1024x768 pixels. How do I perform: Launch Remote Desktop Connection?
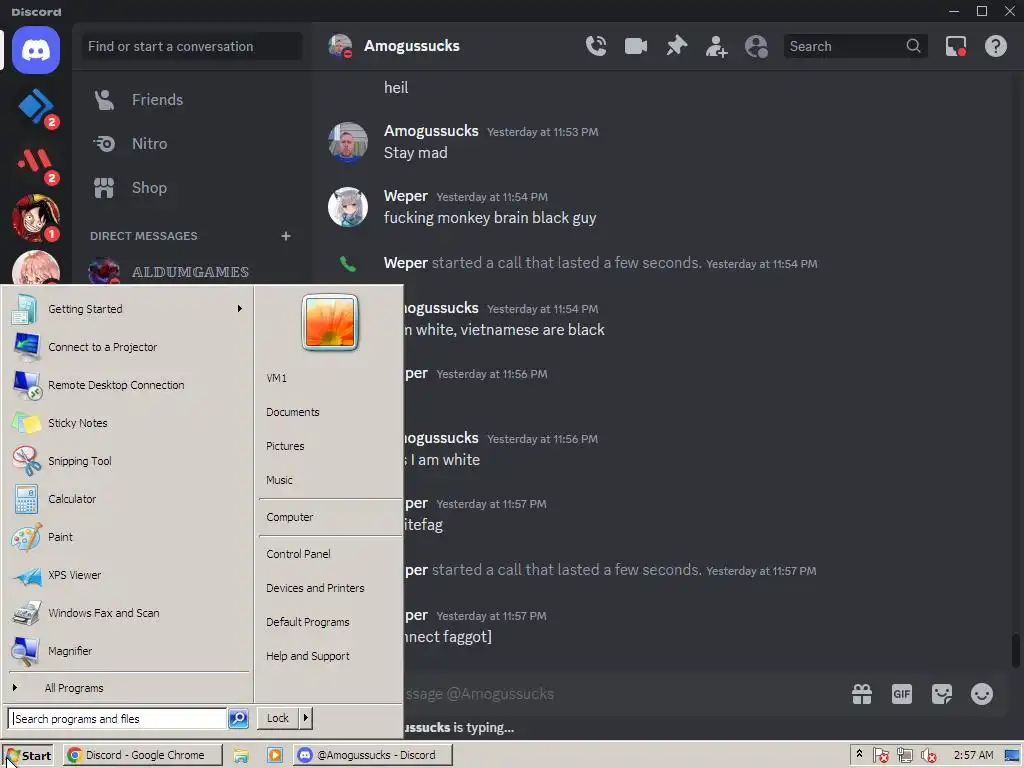(x=128, y=385)
